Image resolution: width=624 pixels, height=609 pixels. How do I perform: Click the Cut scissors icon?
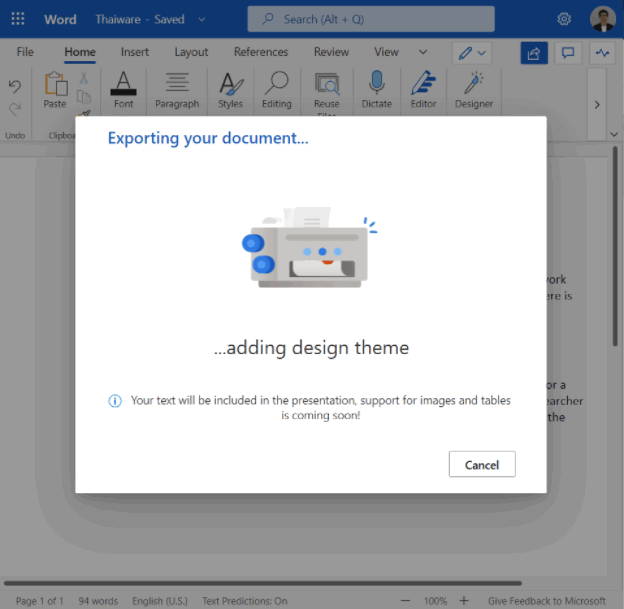(x=84, y=78)
